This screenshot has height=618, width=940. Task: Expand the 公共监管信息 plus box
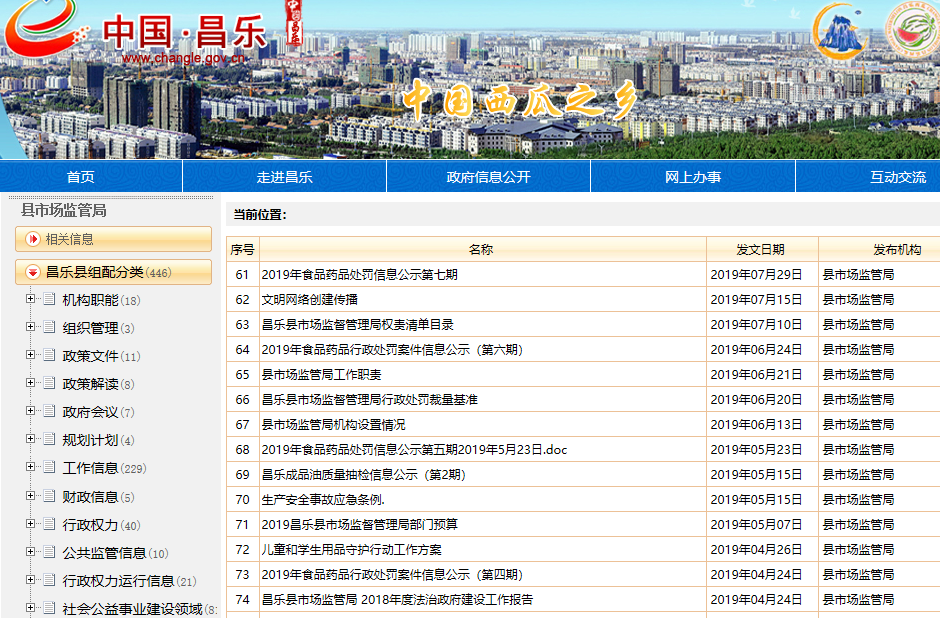[30, 553]
